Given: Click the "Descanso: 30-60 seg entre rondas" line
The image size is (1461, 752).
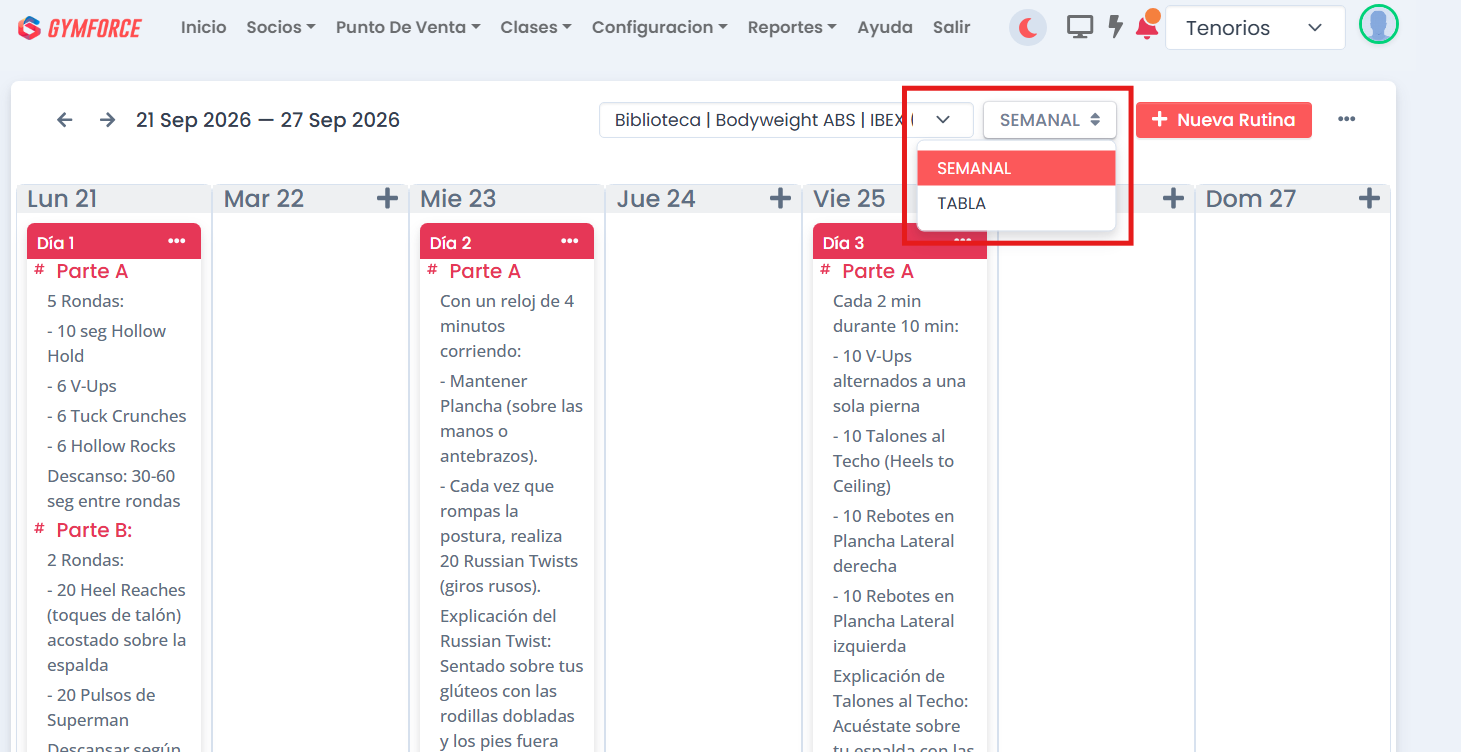Looking at the screenshot, I should (114, 488).
